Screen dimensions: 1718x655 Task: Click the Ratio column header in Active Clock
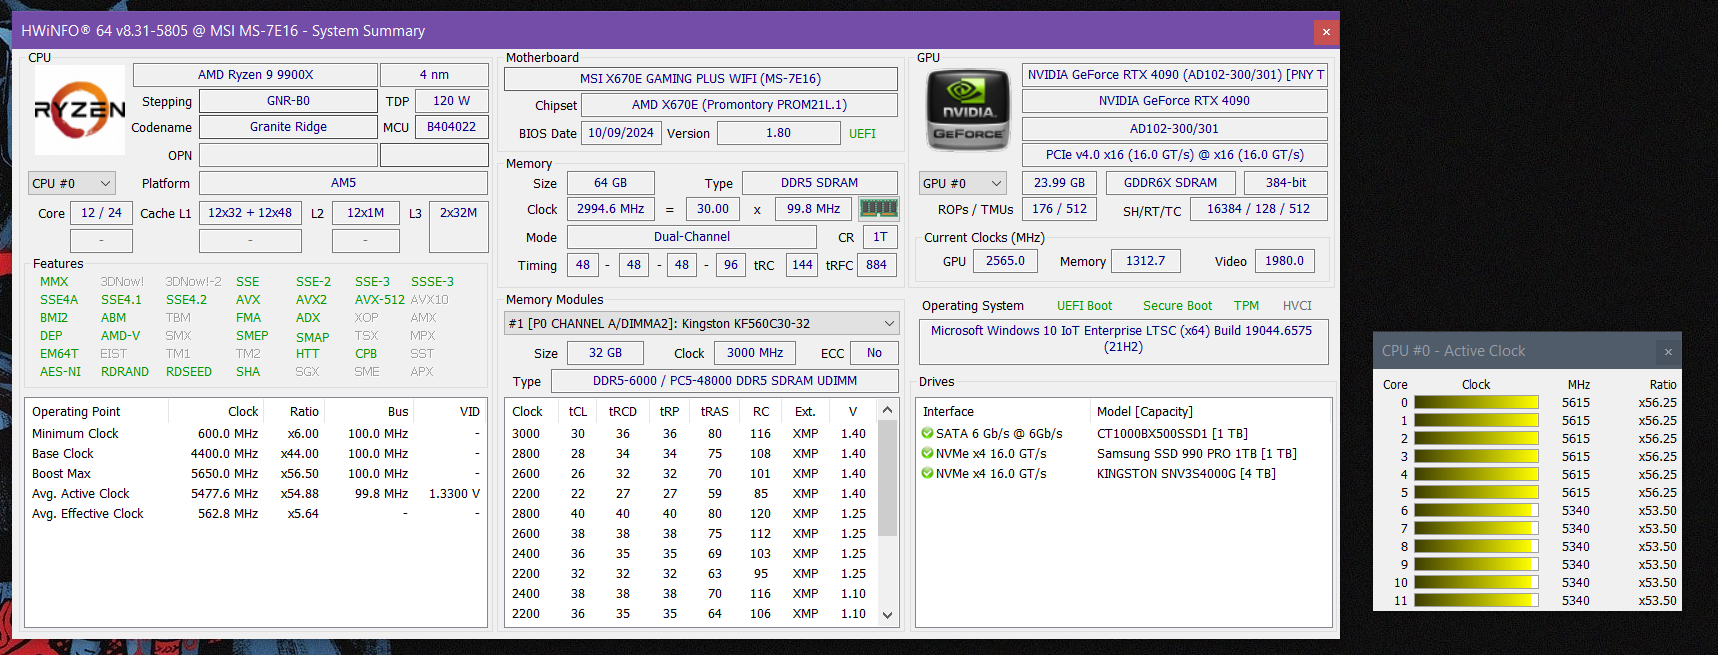1663,385
